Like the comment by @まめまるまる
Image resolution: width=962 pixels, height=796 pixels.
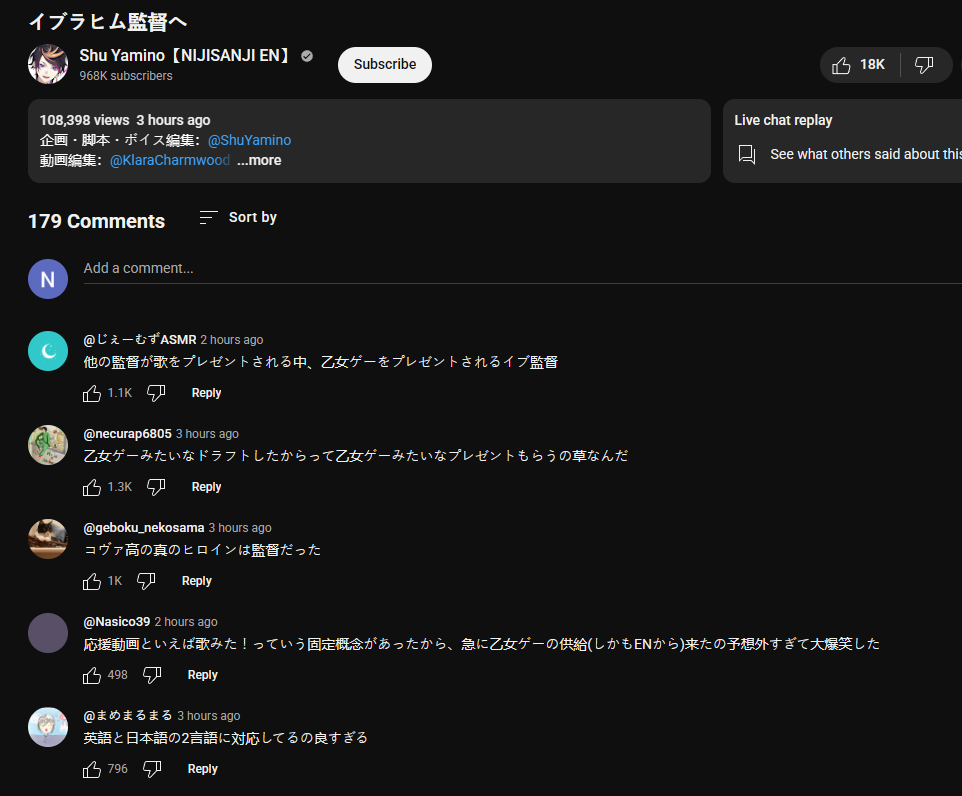[x=92, y=769]
